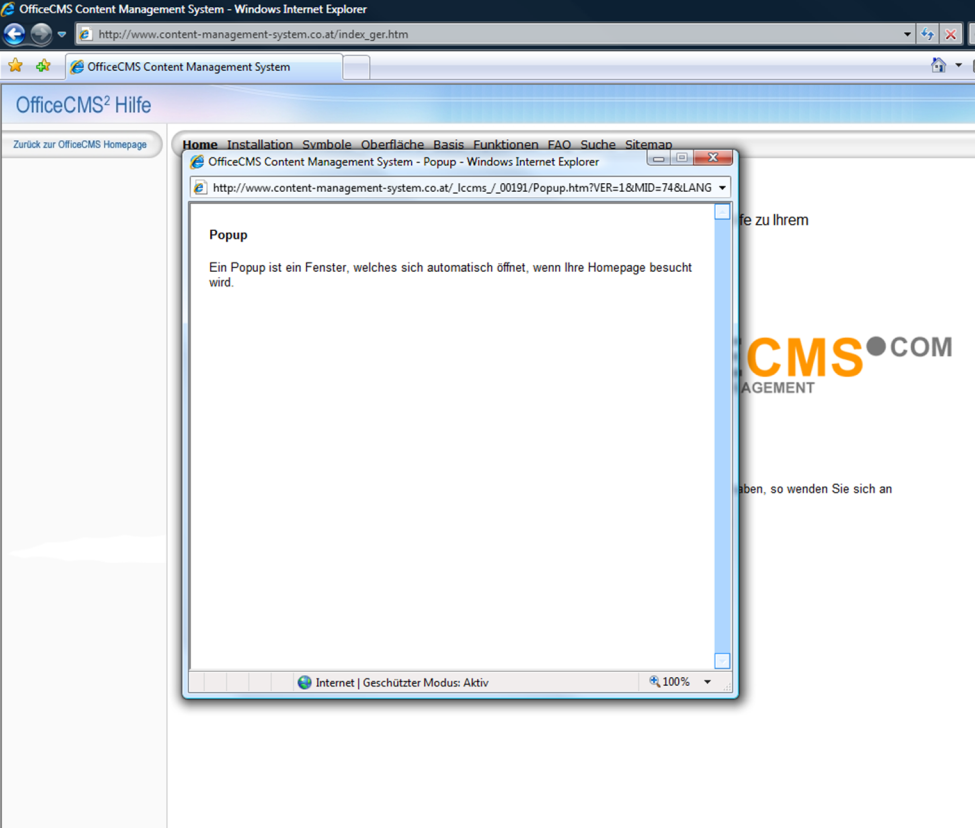The image size is (975, 828).
Task: Click the browser Back arrow button
Action: (14, 34)
